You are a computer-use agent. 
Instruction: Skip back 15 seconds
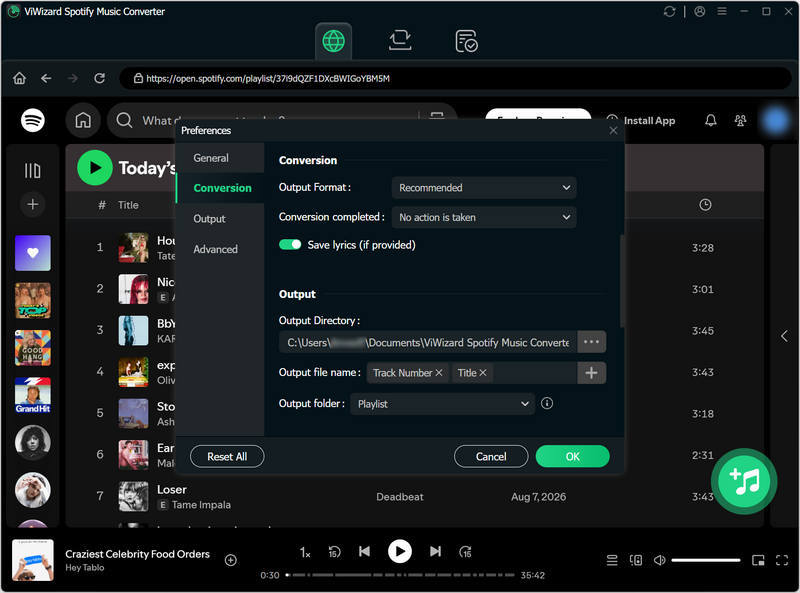[x=334, y=552]
